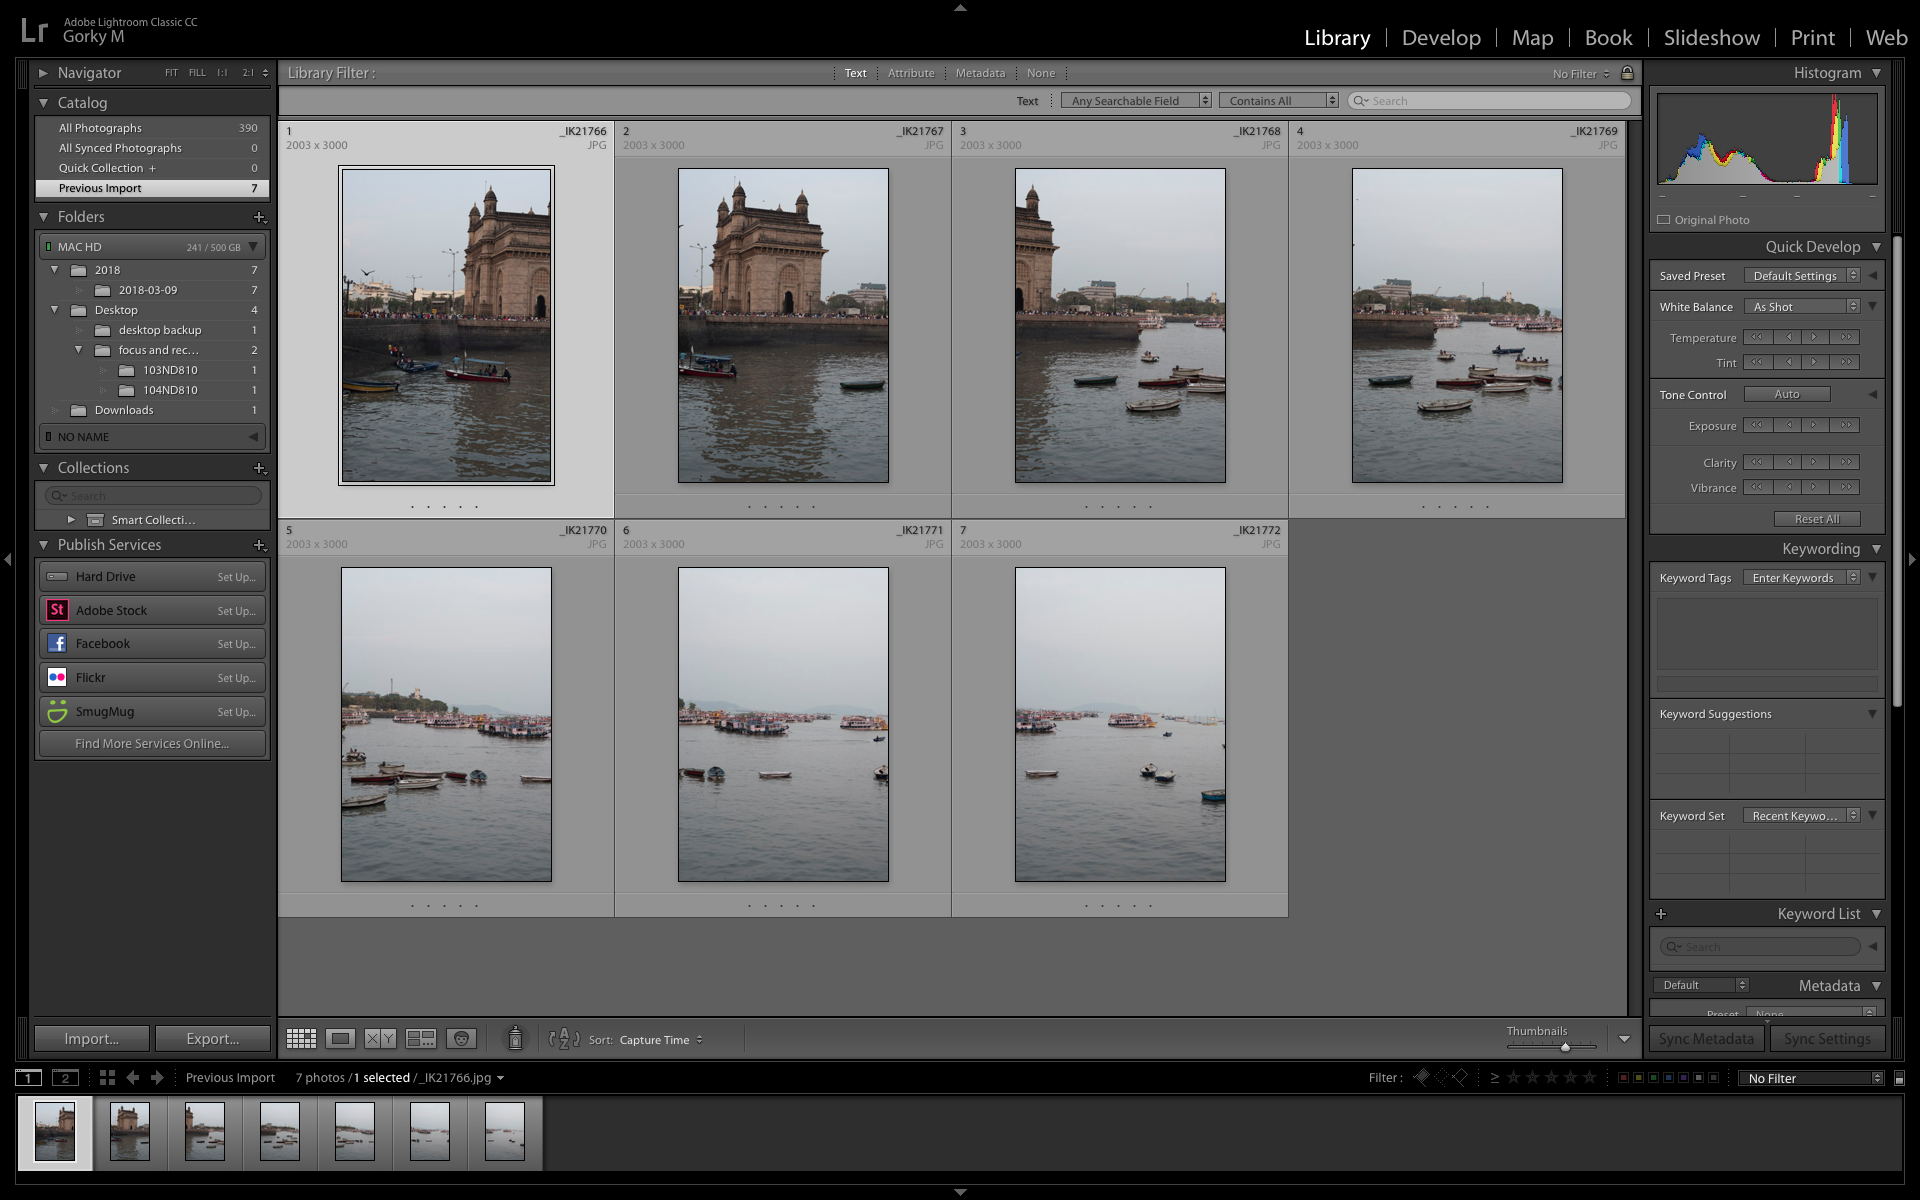Toggle filter by flagged status

(1421, 1077)
